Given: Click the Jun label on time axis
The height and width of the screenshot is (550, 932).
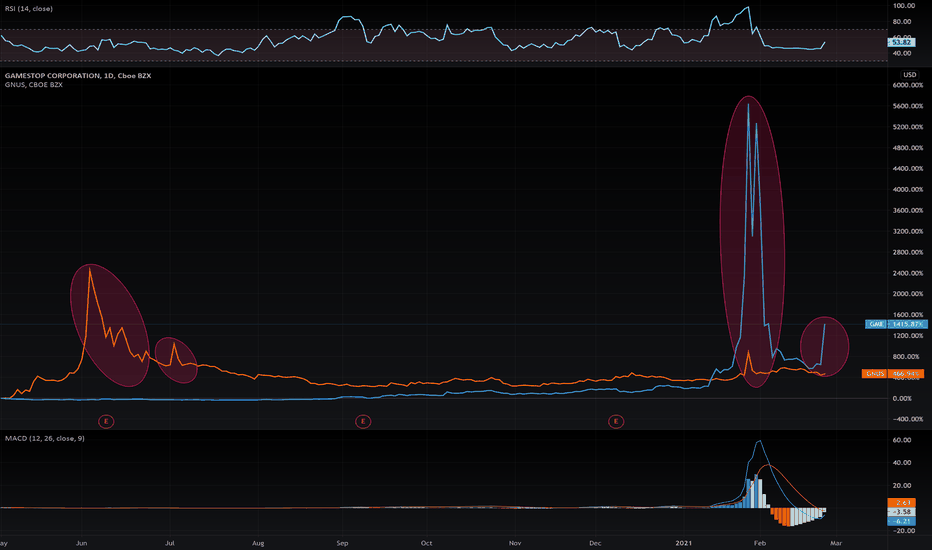Looking at the screenshot, I should [x=82, y=543].
